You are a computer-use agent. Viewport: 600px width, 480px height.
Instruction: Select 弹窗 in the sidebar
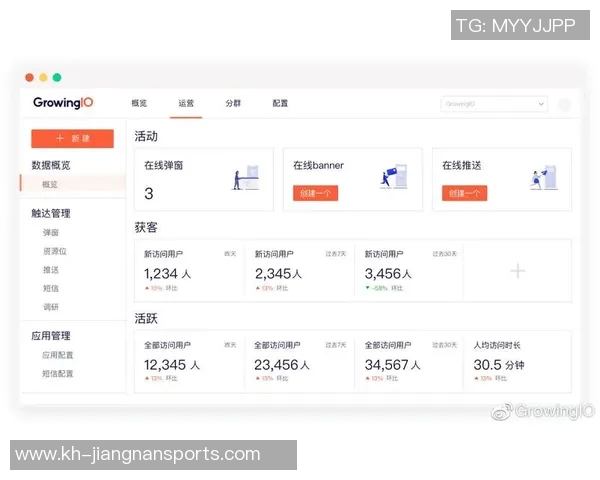point(50,232)
